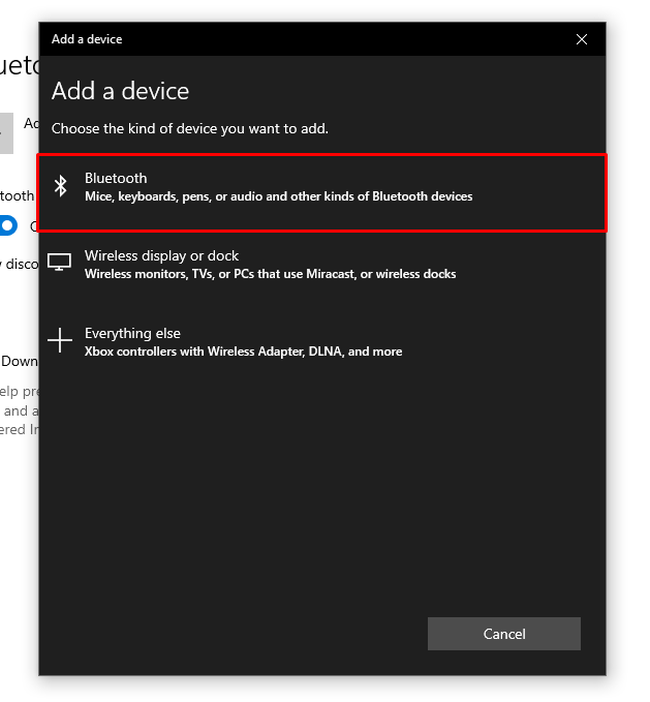Click the 'Wireless monitors, TVs' description text

tap(270, 274)
